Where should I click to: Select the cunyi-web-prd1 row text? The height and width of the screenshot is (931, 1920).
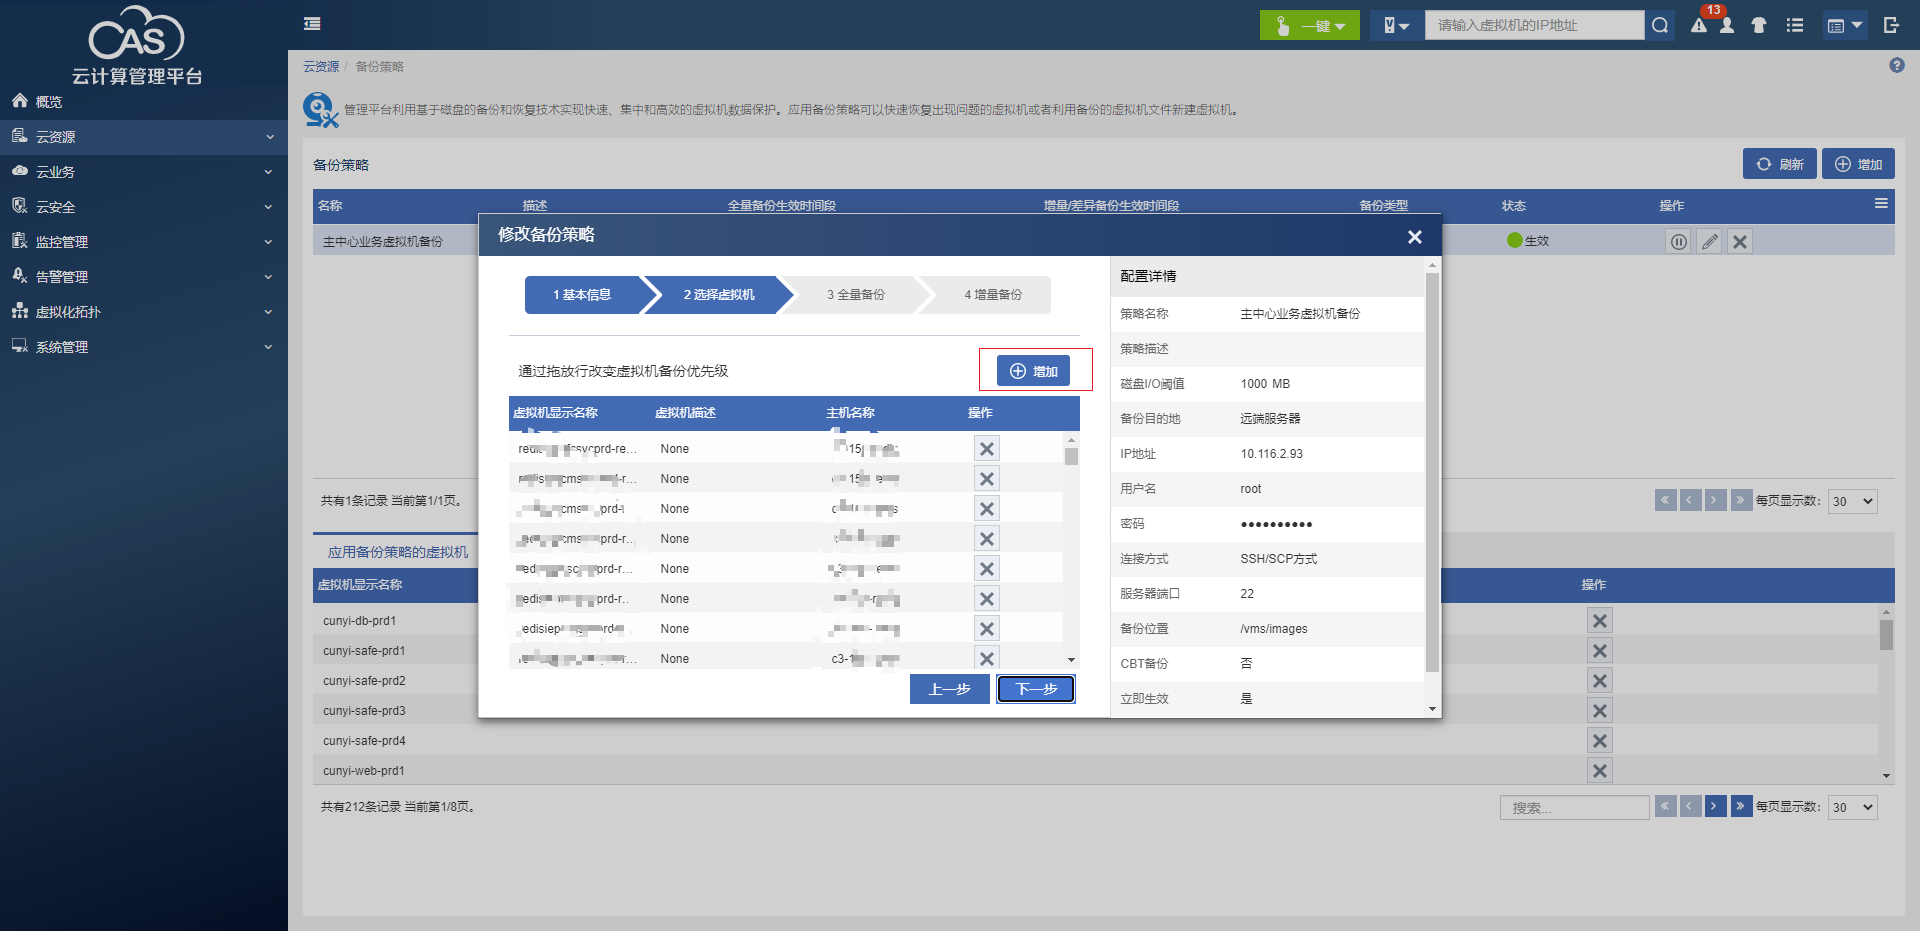tap(364, 771)
